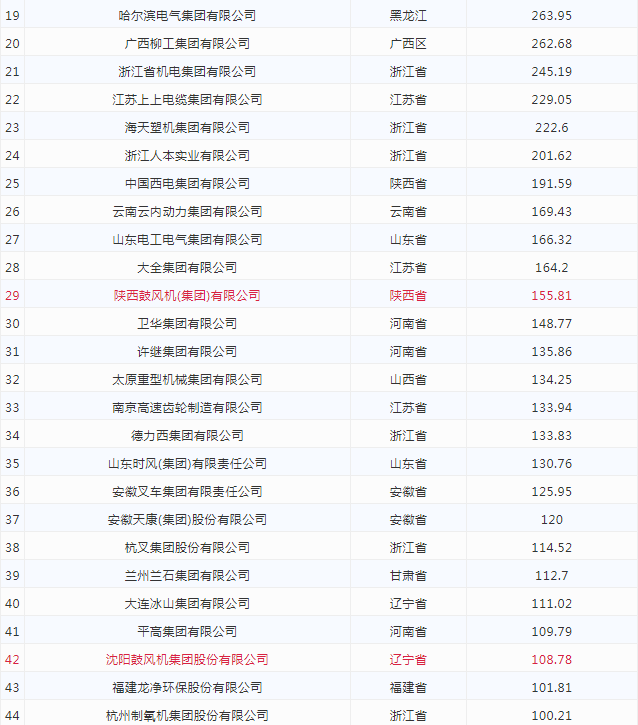Click 许继集团有限公司 entry
The width and height of the screenshot is (638, 725).
click(x=187, y=351)
